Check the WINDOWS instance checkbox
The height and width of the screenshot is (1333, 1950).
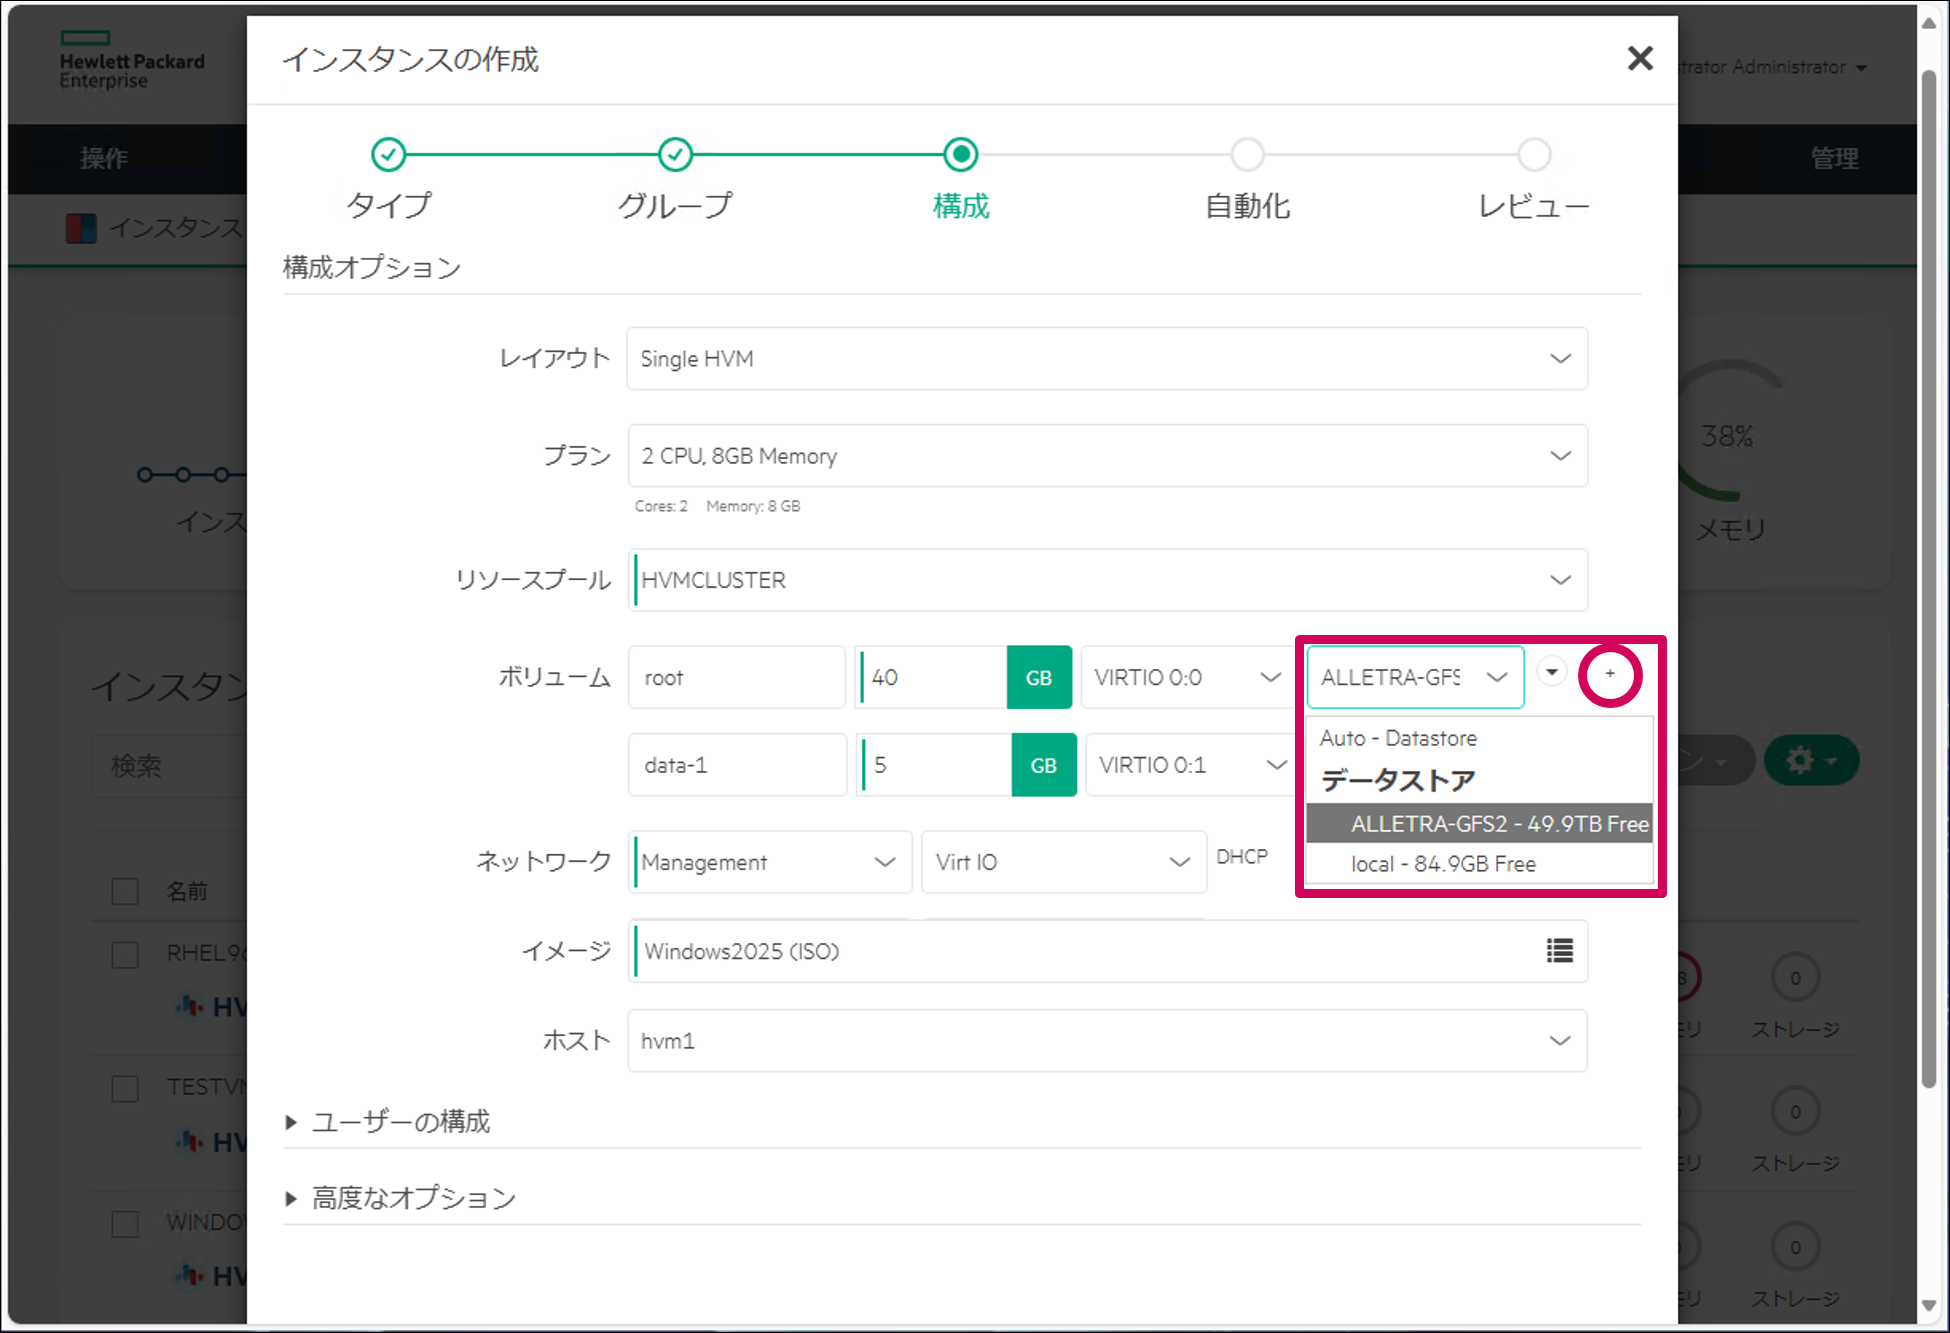pyautogui.click(x=124, y=1223)
